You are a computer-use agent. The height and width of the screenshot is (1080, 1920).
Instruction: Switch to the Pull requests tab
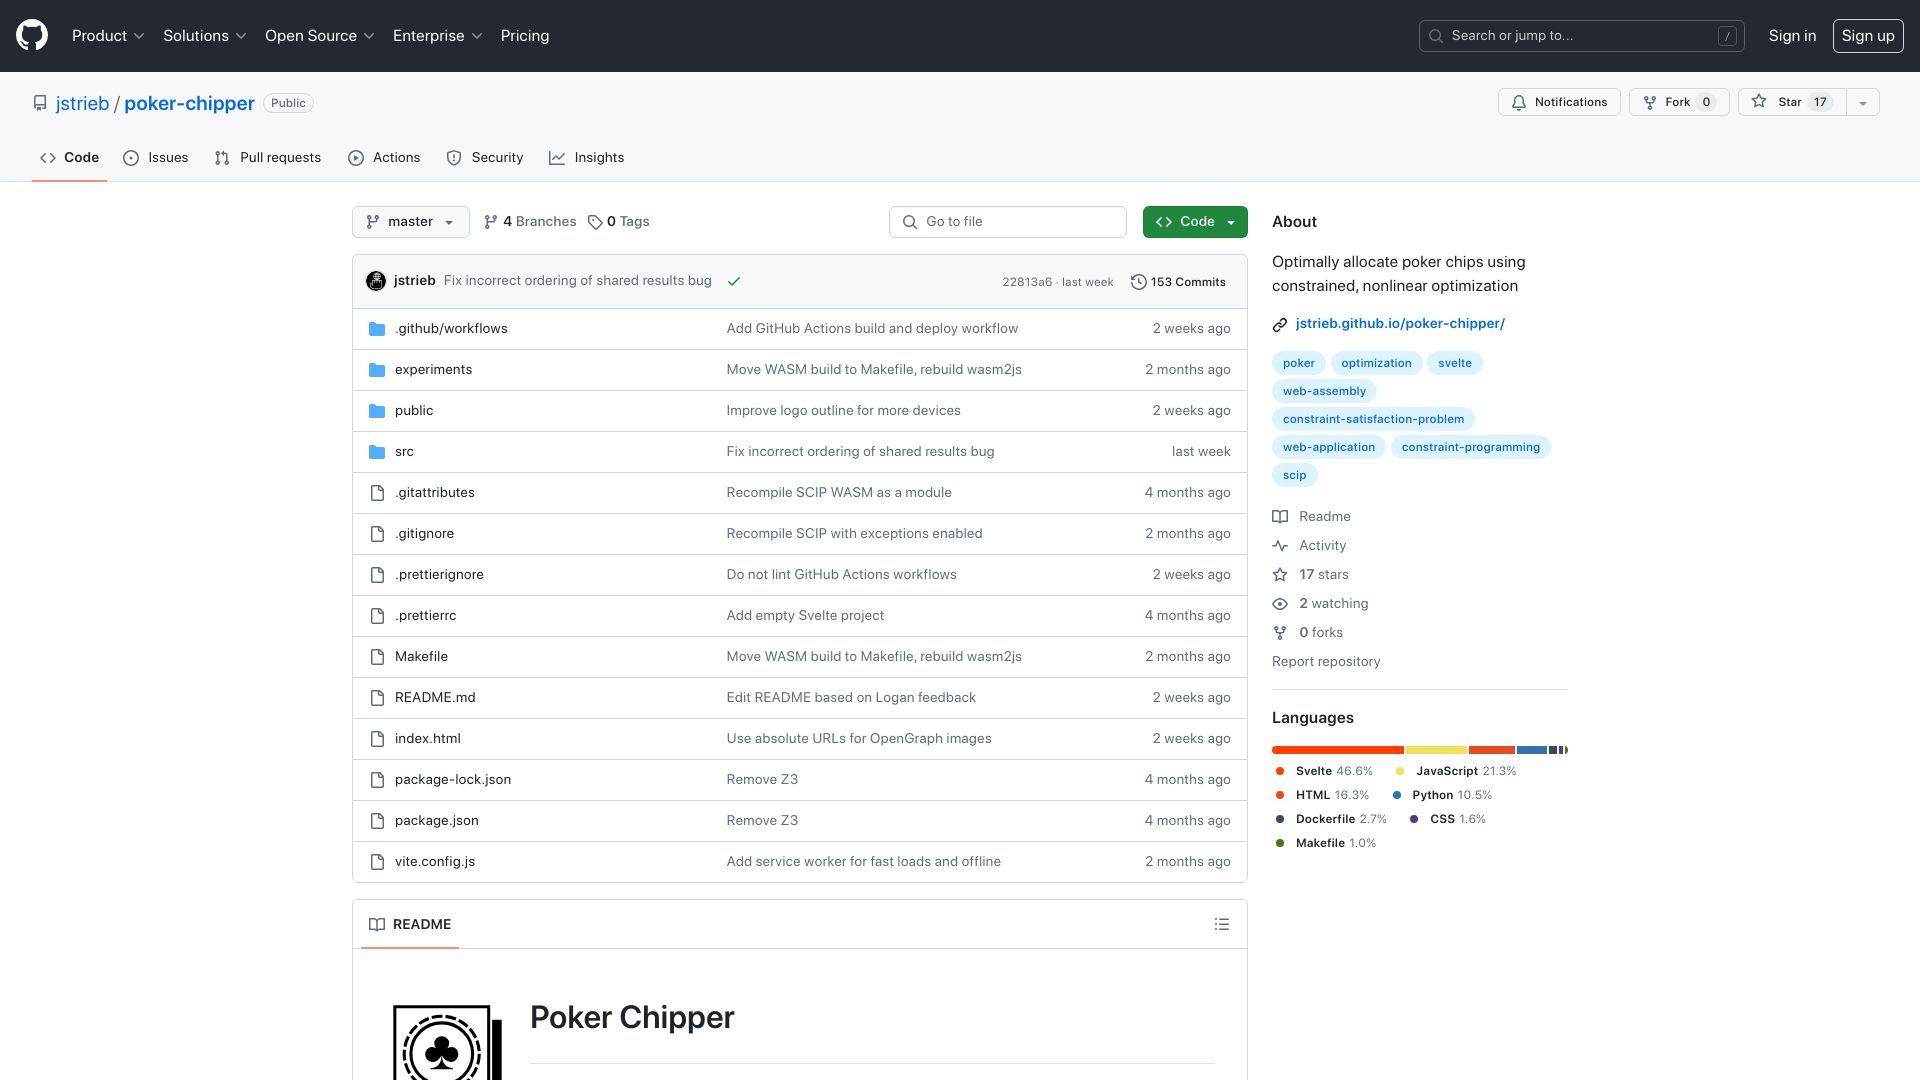click(x=268, y=158)
